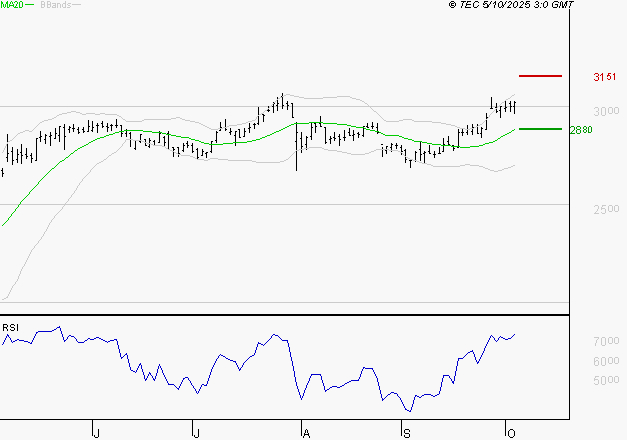Click the green support line marker
Image resolution: width=627 pixels, height=440 pixels.
(x=540, y=129)
